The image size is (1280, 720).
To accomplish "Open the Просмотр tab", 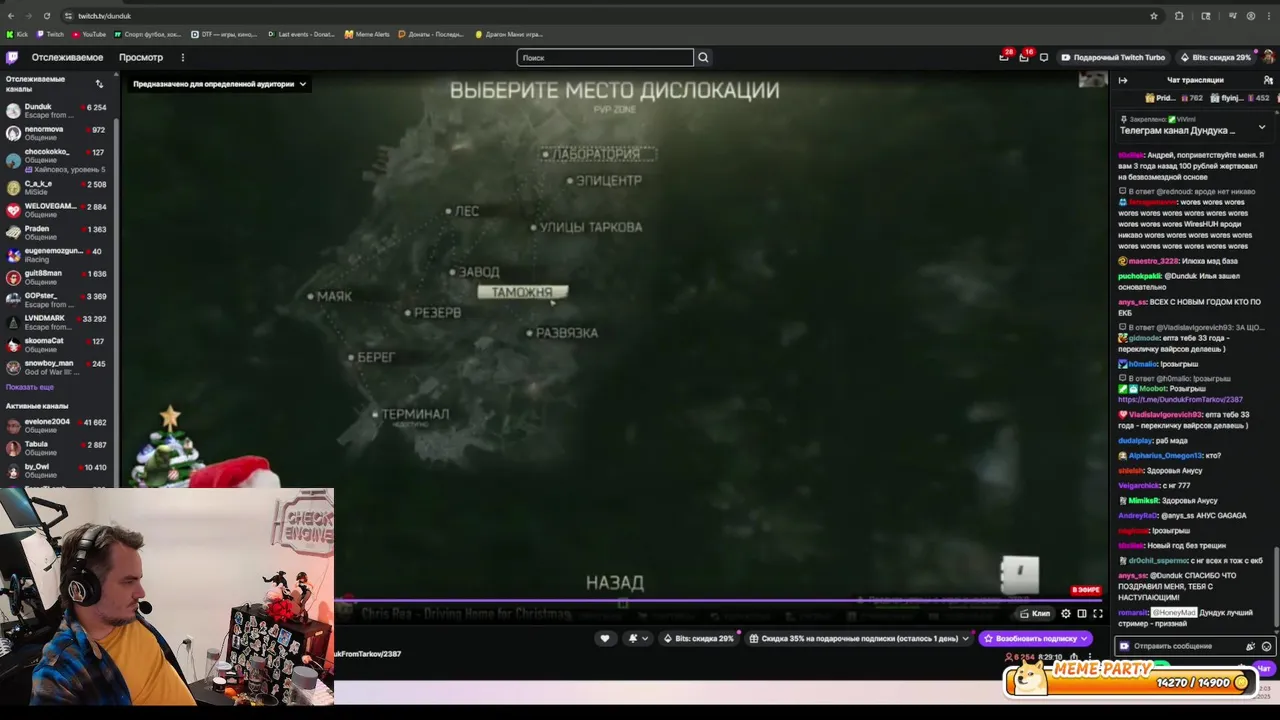I will click(141, 57).
